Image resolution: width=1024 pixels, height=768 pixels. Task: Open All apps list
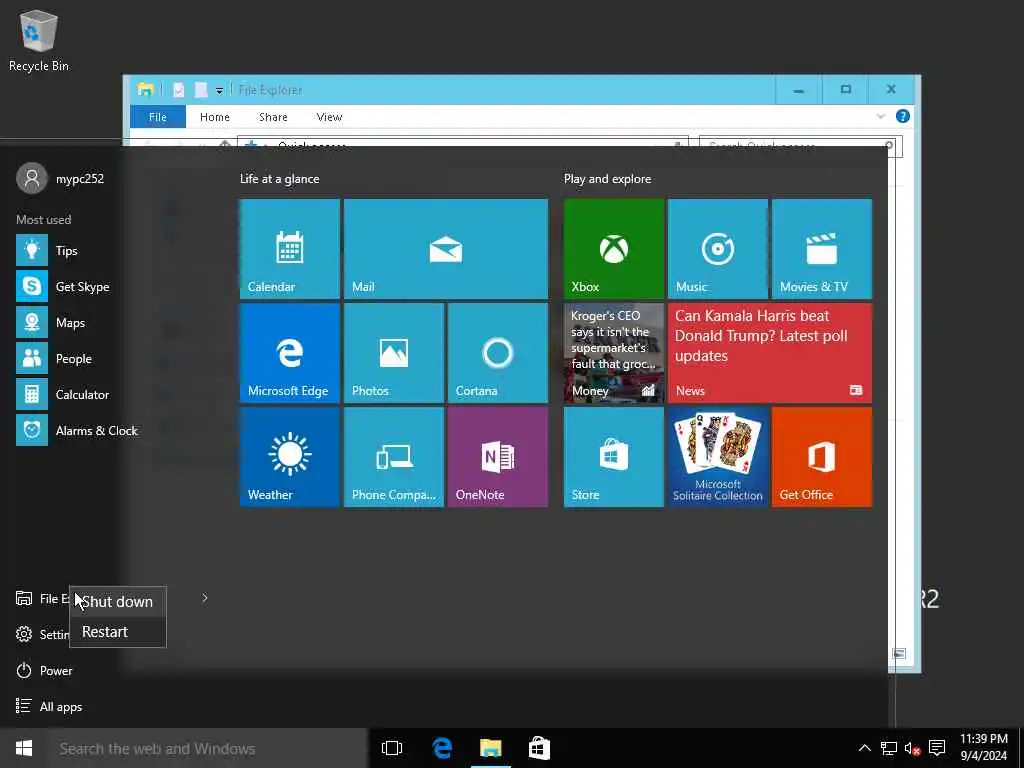pyautogui.click(x=49, y=707)
